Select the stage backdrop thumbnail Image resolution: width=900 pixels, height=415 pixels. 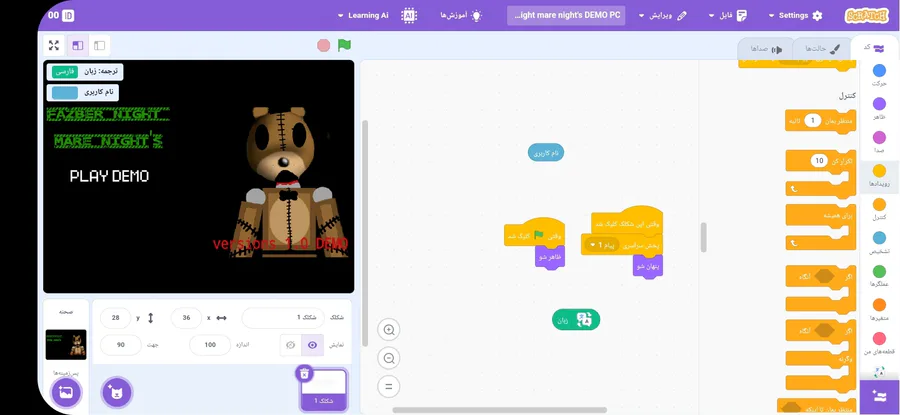click(66, 344)
